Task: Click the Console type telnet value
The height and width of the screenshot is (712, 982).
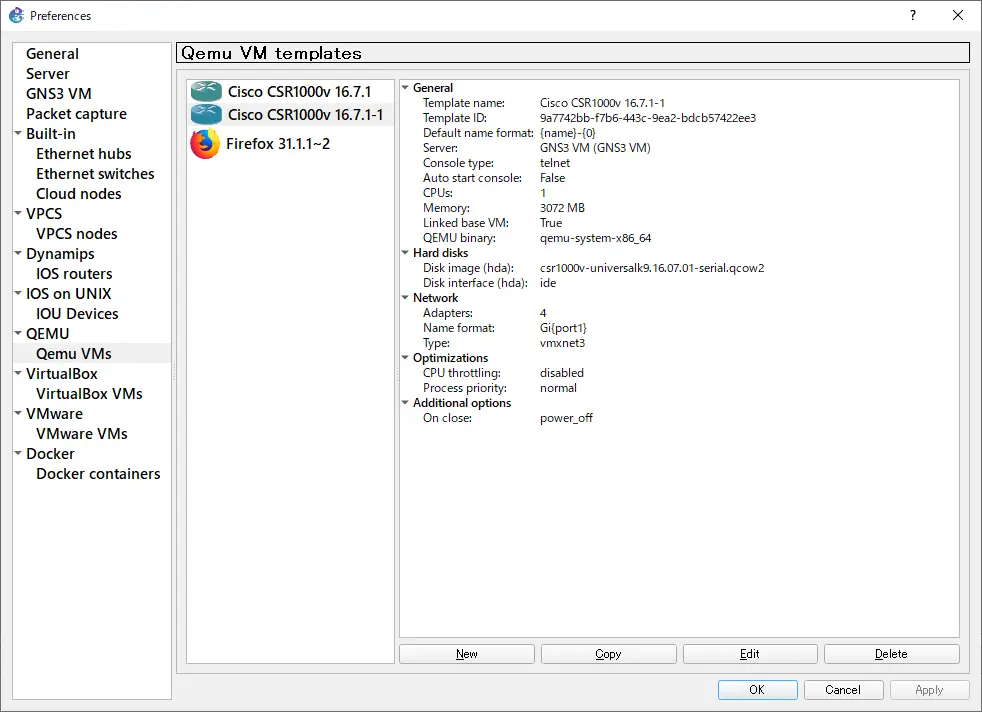Action: pos(555,163)
